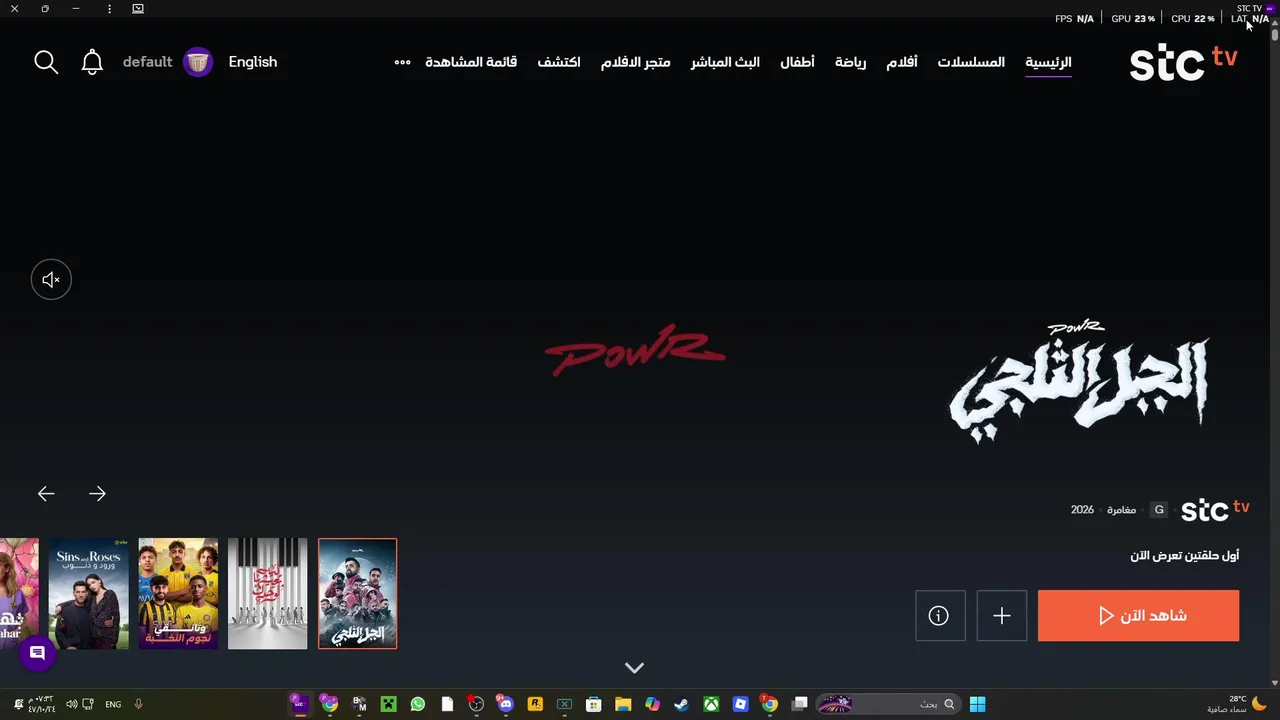Image resolution: width=1280 pixels, height=720 pixels.
Task: Open the purple chat support bubble
Action: [37, 654]
